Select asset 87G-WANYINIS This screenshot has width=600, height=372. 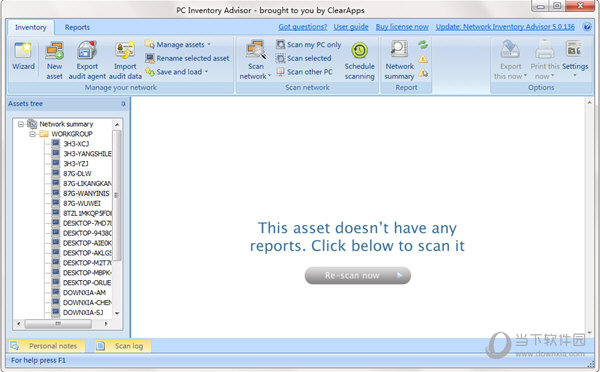86,194
